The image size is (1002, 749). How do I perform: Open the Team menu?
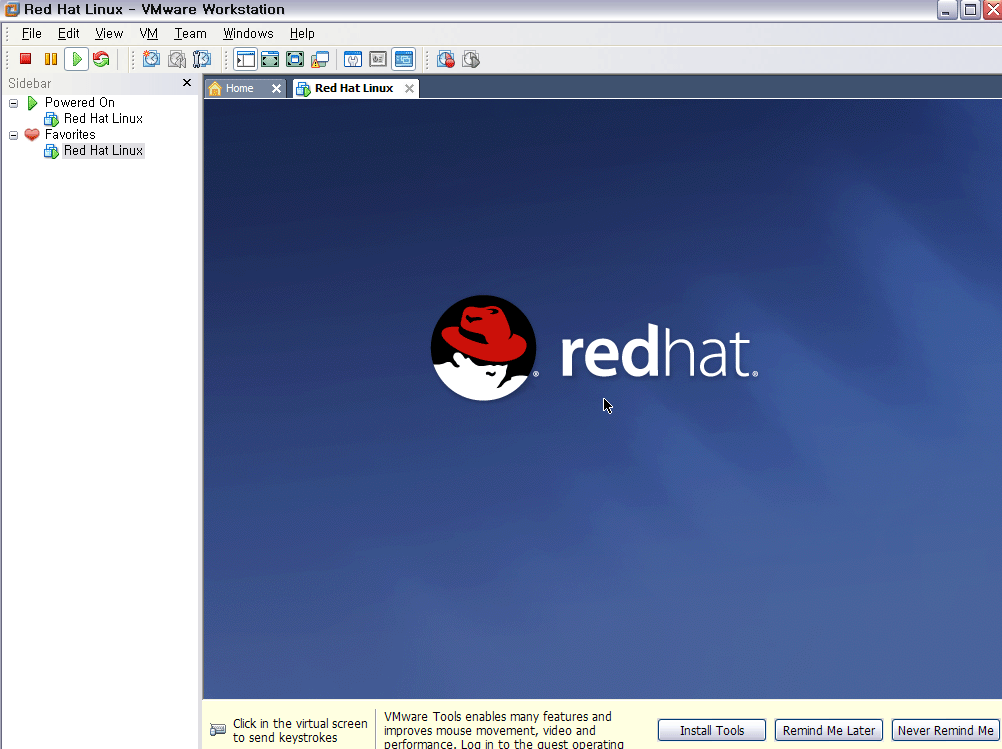pos(190,34)
